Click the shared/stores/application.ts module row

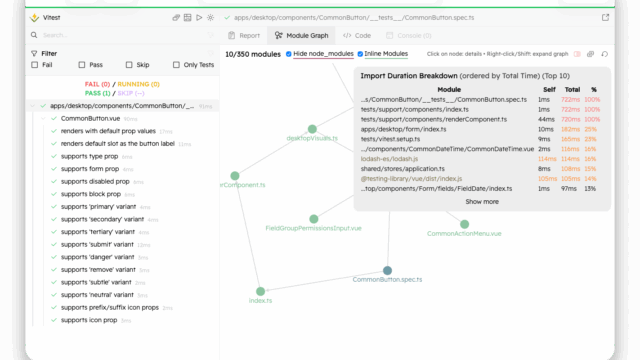[481, 169]
